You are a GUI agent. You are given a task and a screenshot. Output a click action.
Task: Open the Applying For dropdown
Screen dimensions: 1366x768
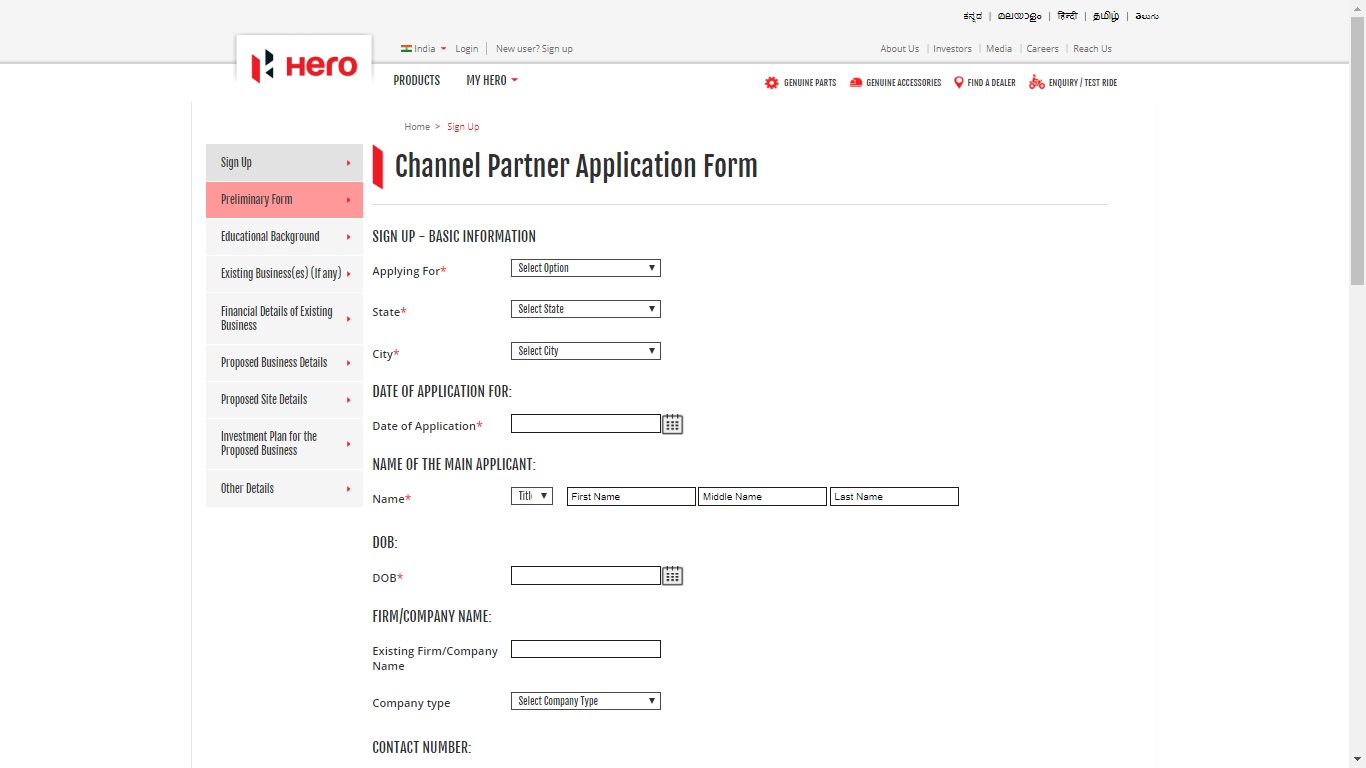585,267
